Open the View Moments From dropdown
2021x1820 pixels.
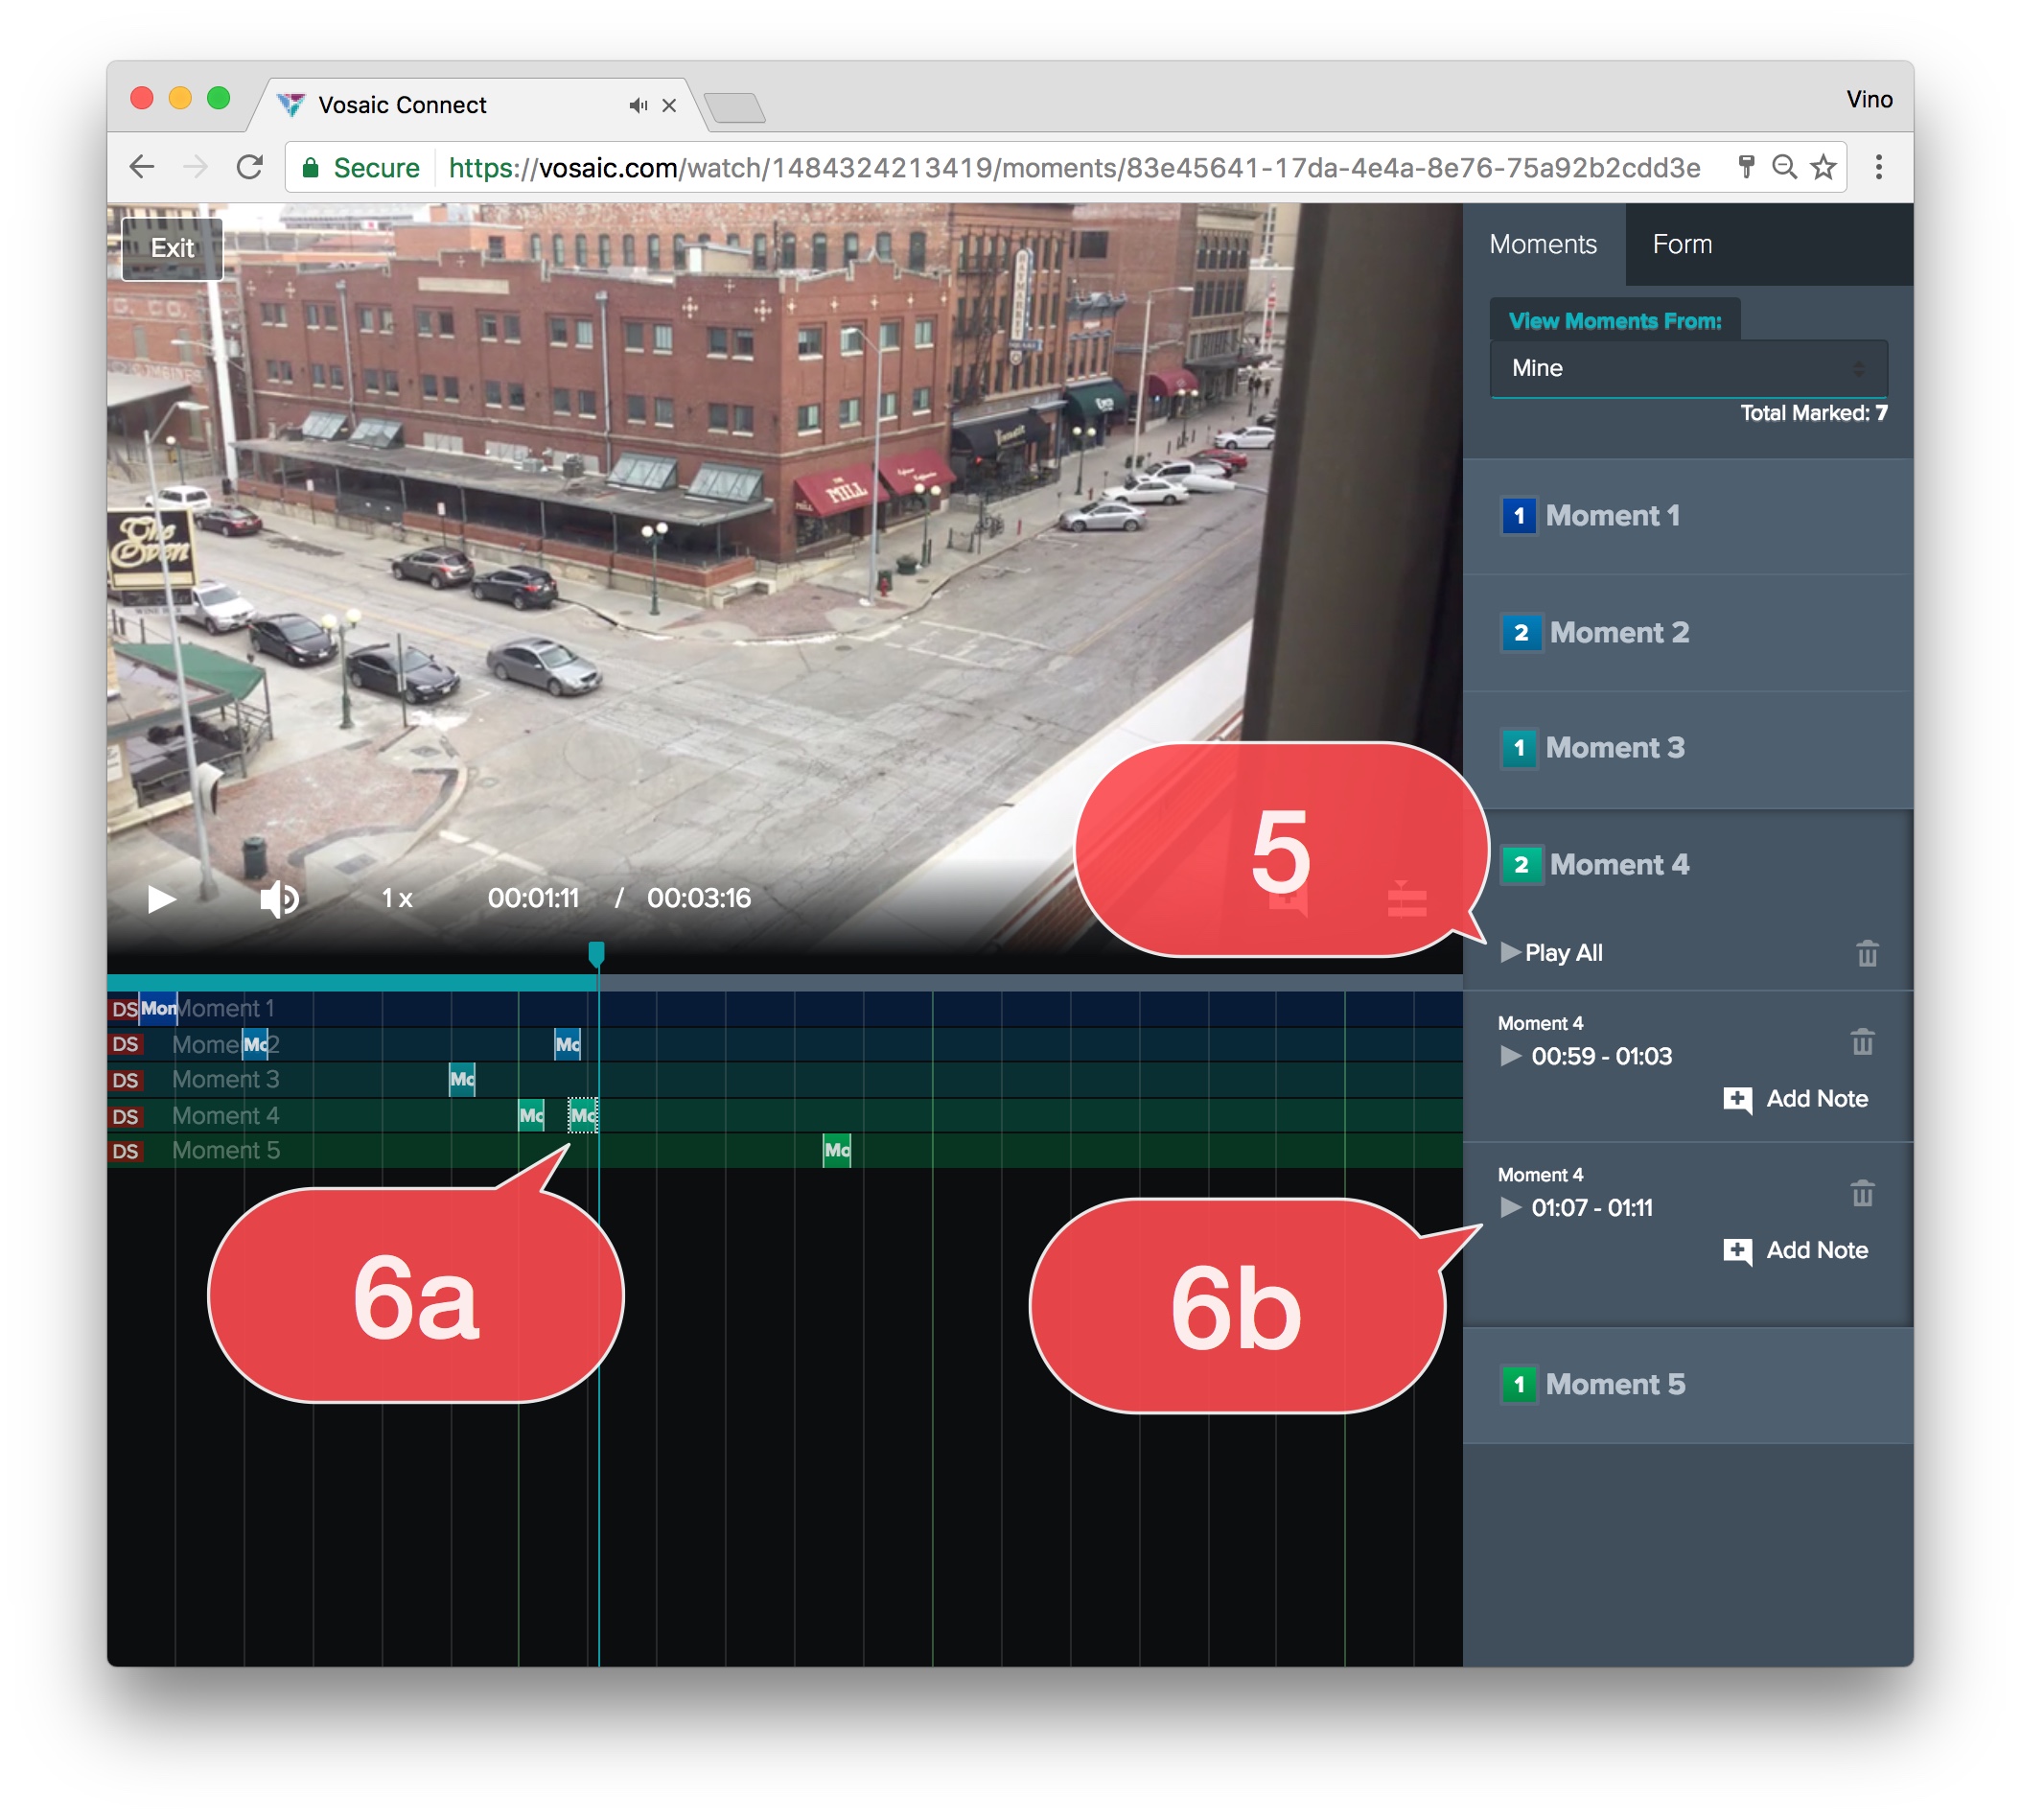tap(1686, 368)
